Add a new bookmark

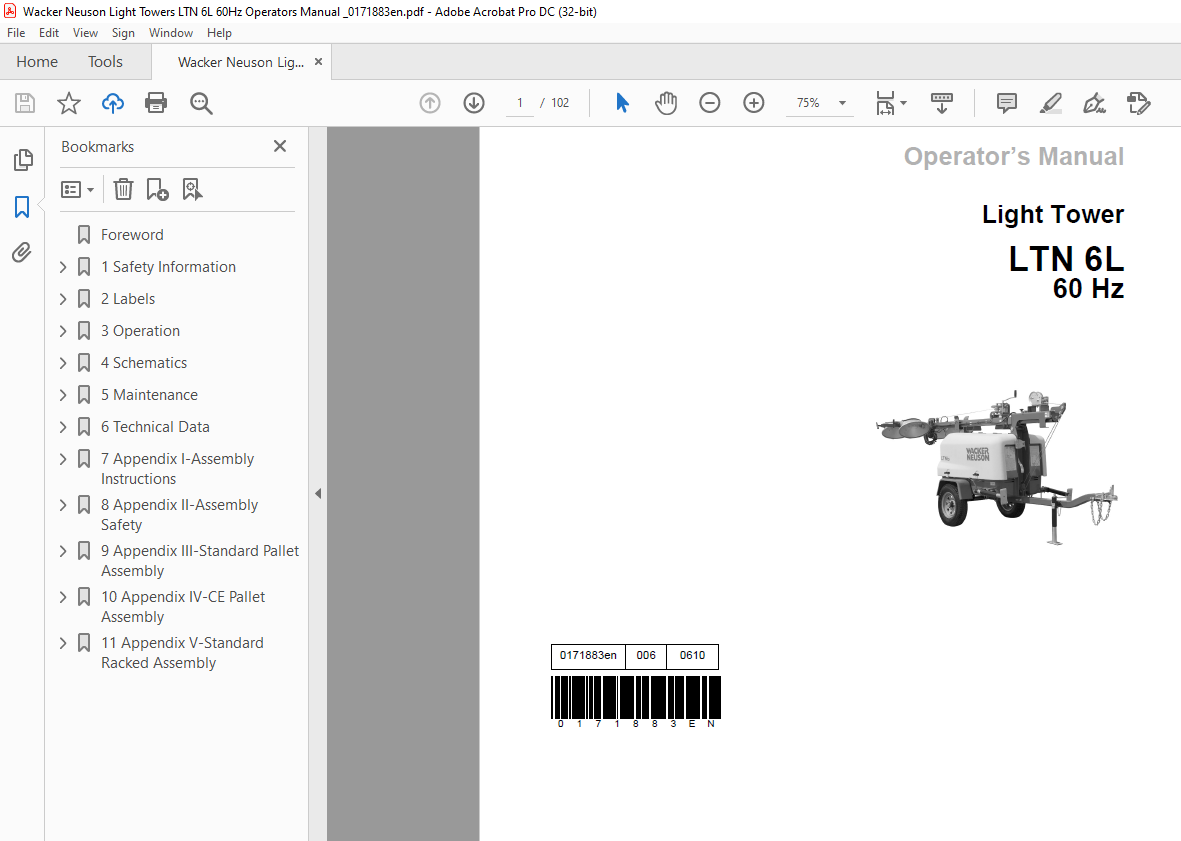coord(157,189)
